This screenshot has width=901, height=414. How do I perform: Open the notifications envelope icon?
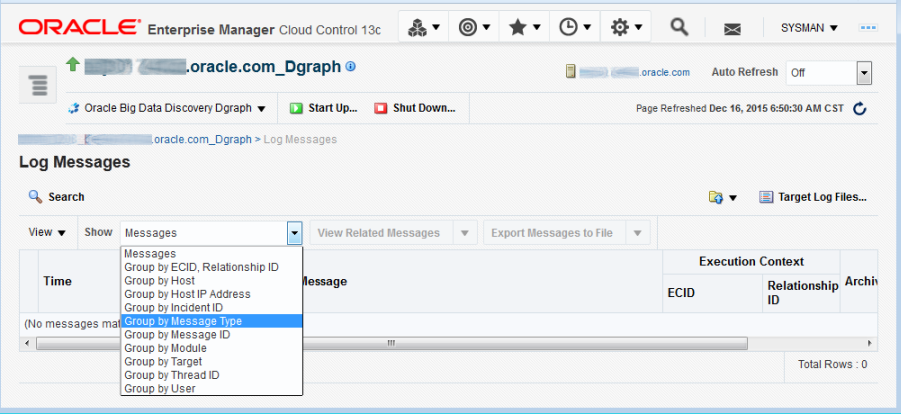pos(732,29)
